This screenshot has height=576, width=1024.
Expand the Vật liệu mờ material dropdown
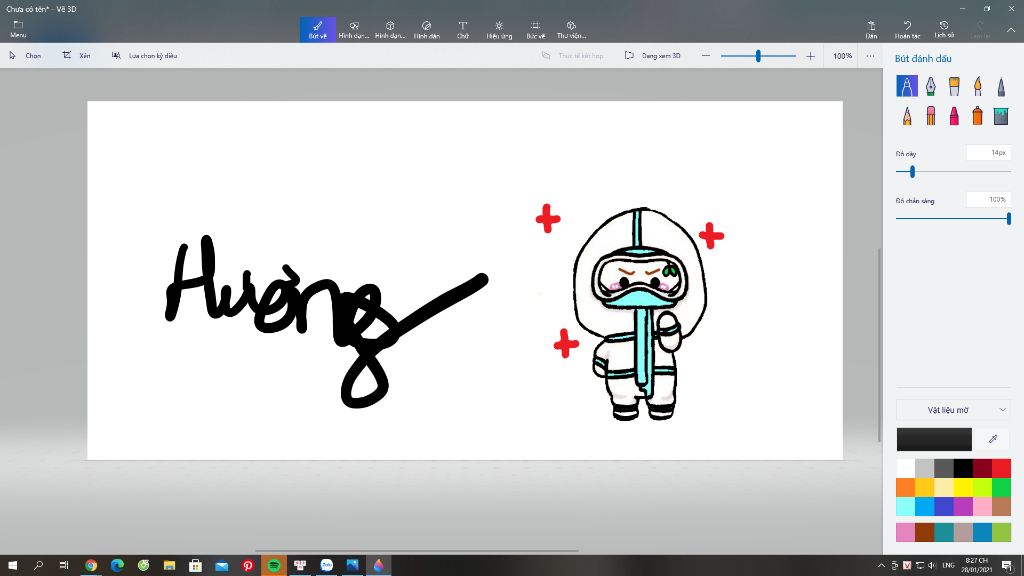(953, 410)
